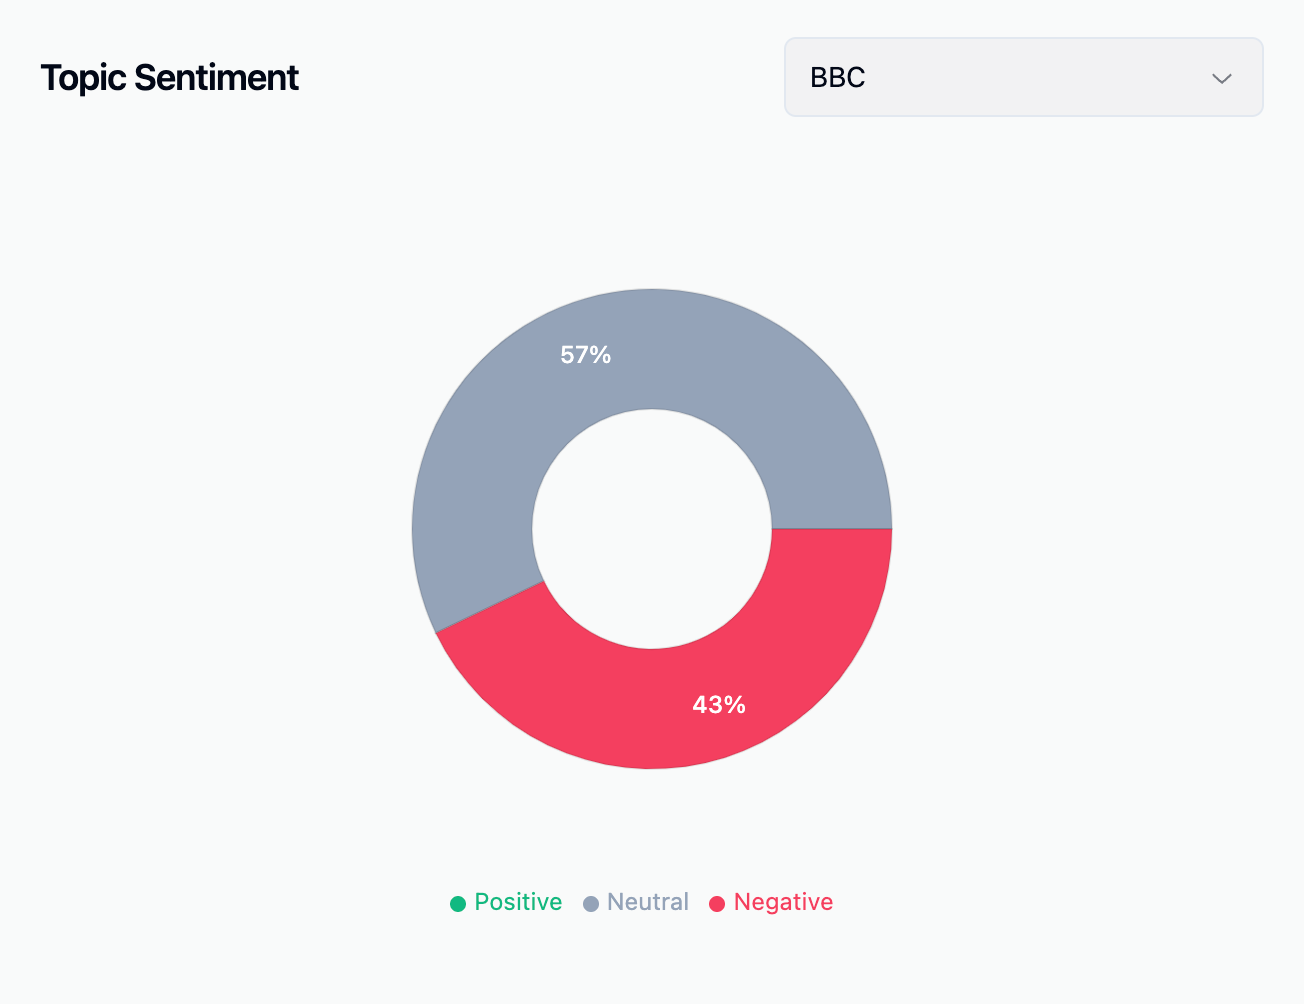Click the green Positive legend dot
1304x1004 pixels.
(x=458, y=904)
